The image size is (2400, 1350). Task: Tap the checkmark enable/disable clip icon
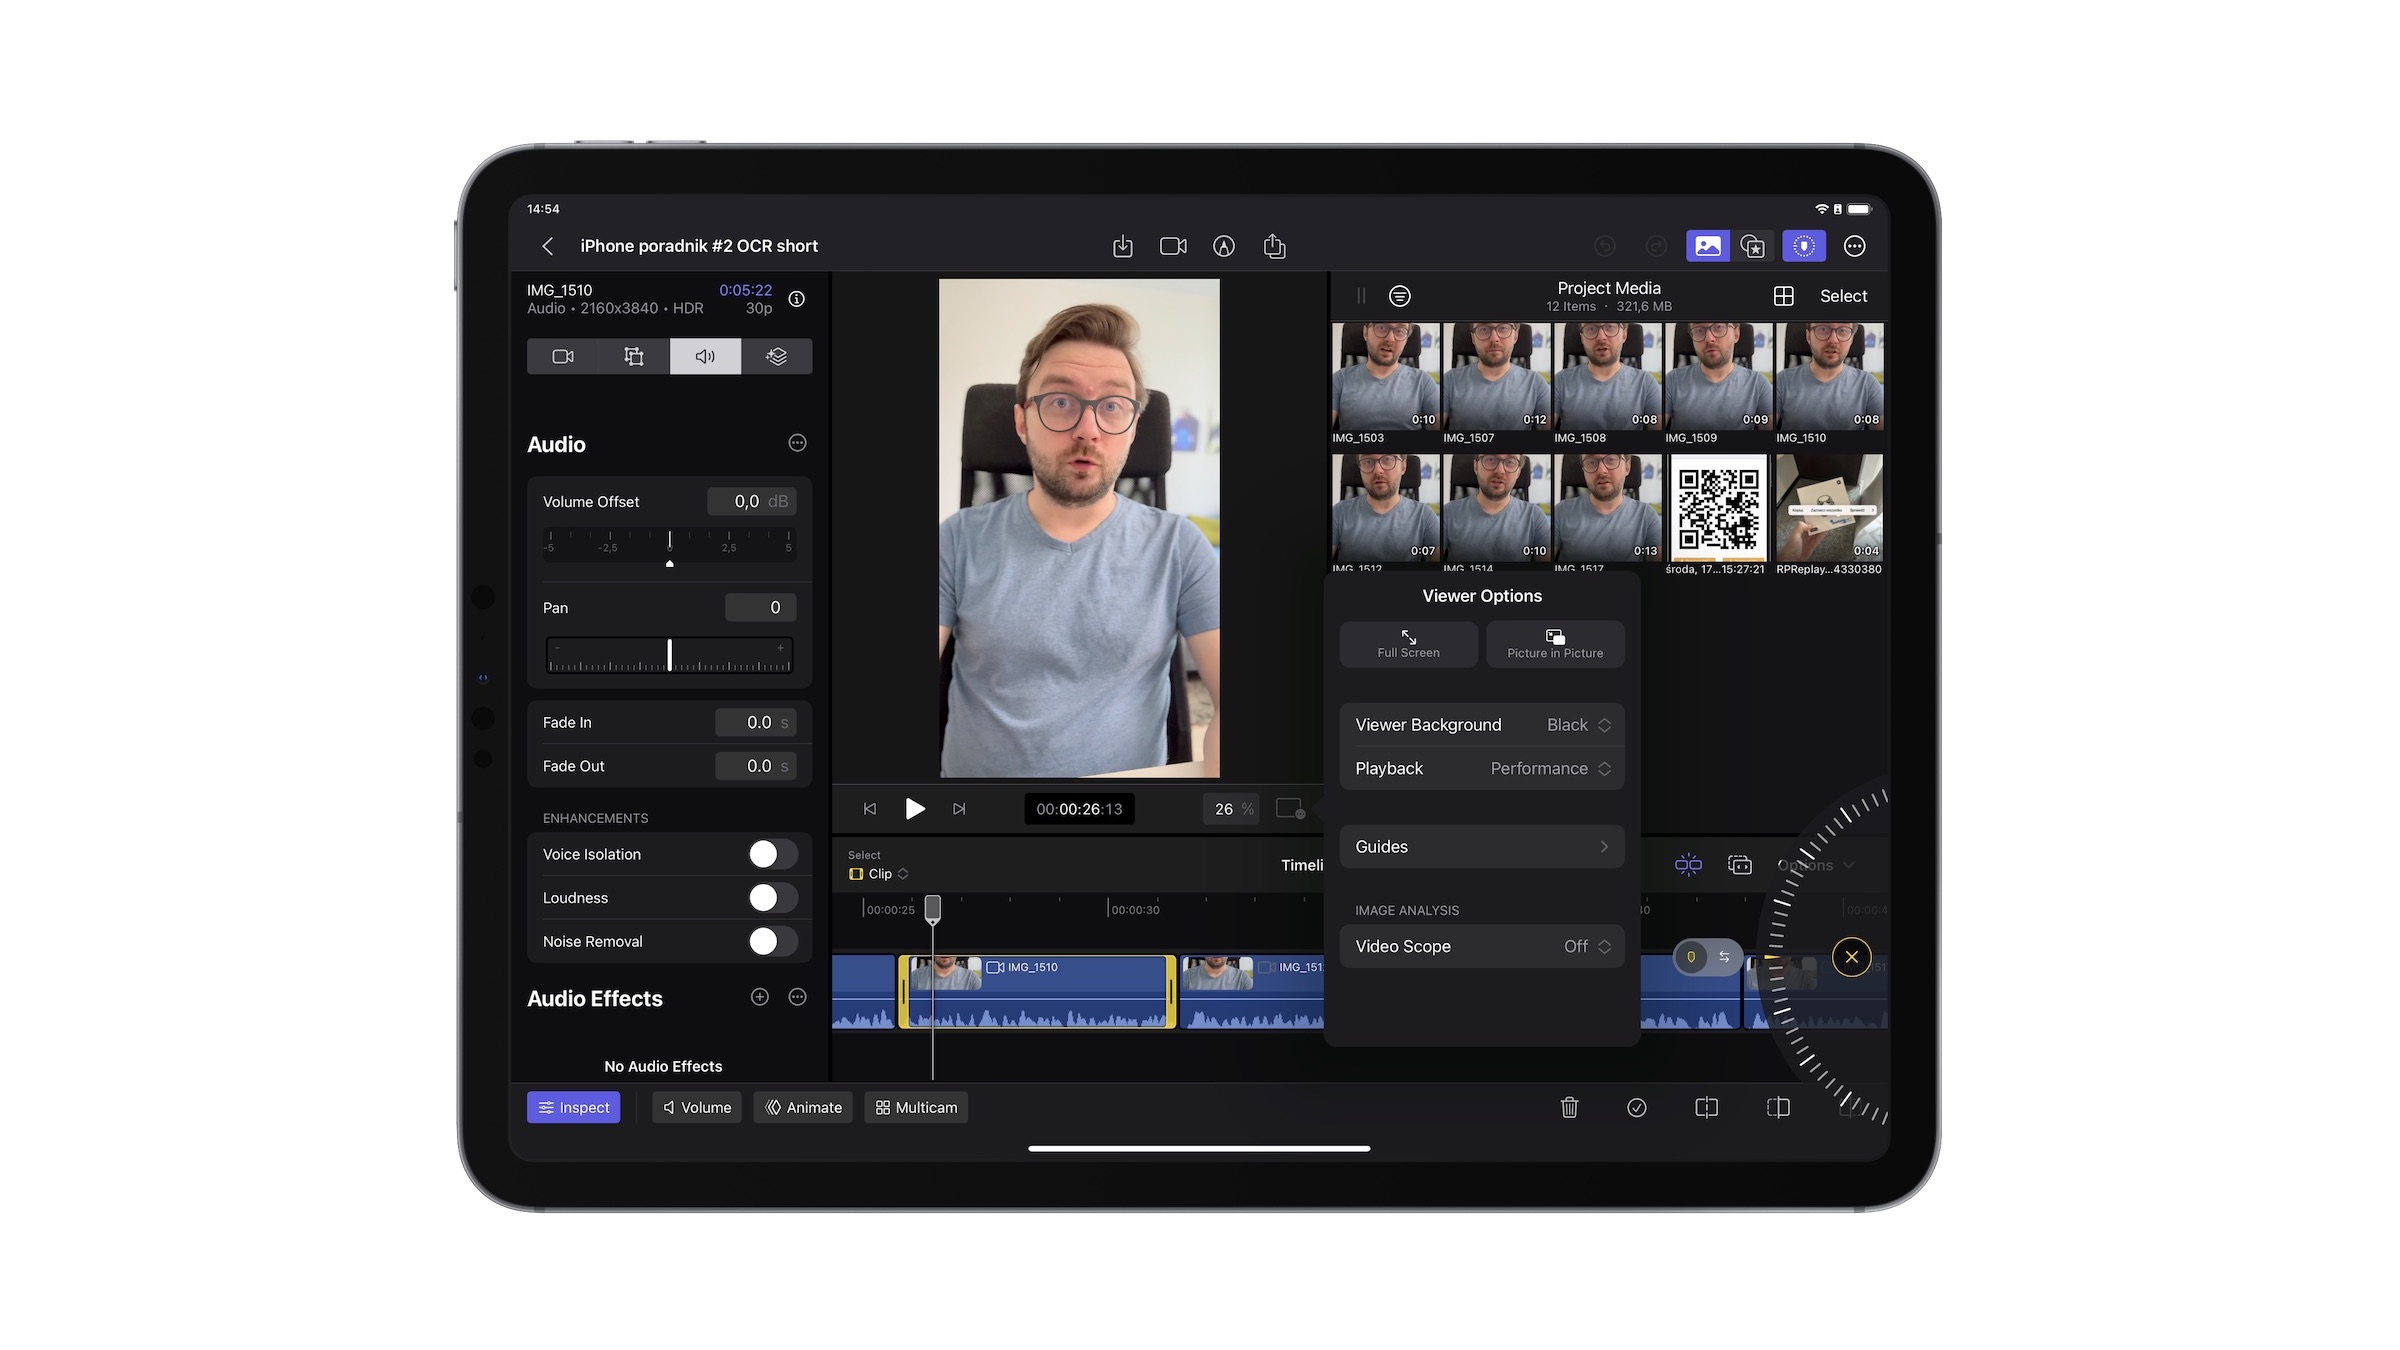click(x=1637, y=1107)
